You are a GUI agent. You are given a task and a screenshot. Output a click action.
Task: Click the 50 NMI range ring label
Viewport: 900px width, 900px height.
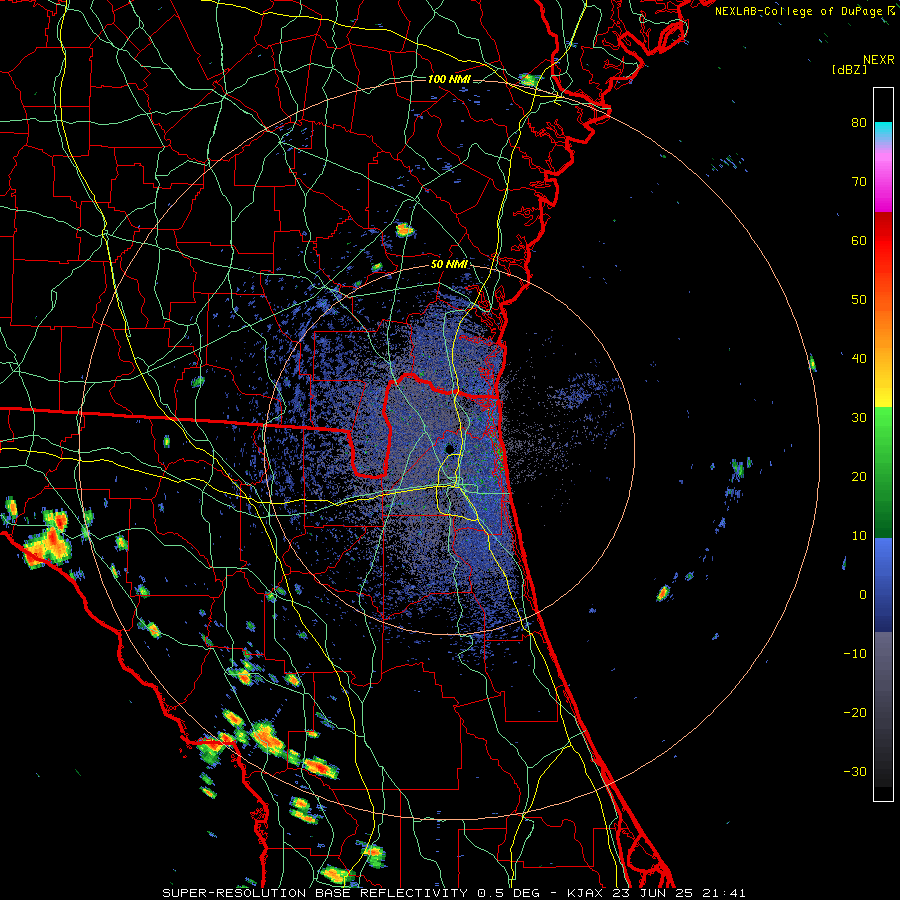point(449,264)
